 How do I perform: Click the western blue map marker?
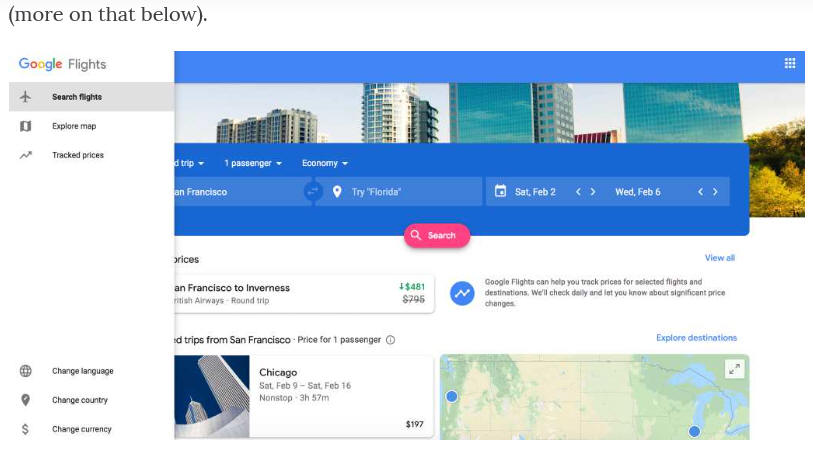(x=452, y=397)
